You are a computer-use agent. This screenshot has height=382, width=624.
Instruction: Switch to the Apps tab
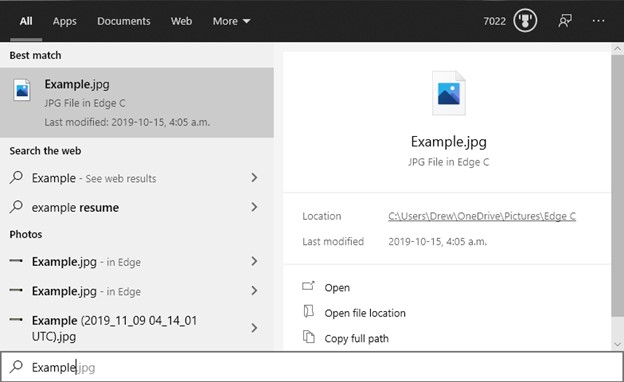(64, 21)
